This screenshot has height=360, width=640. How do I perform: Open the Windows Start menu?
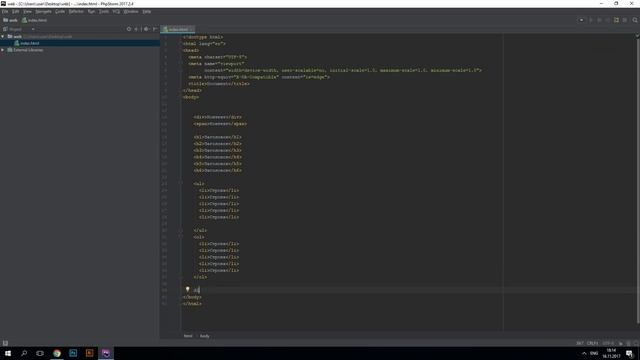[8, 353]
